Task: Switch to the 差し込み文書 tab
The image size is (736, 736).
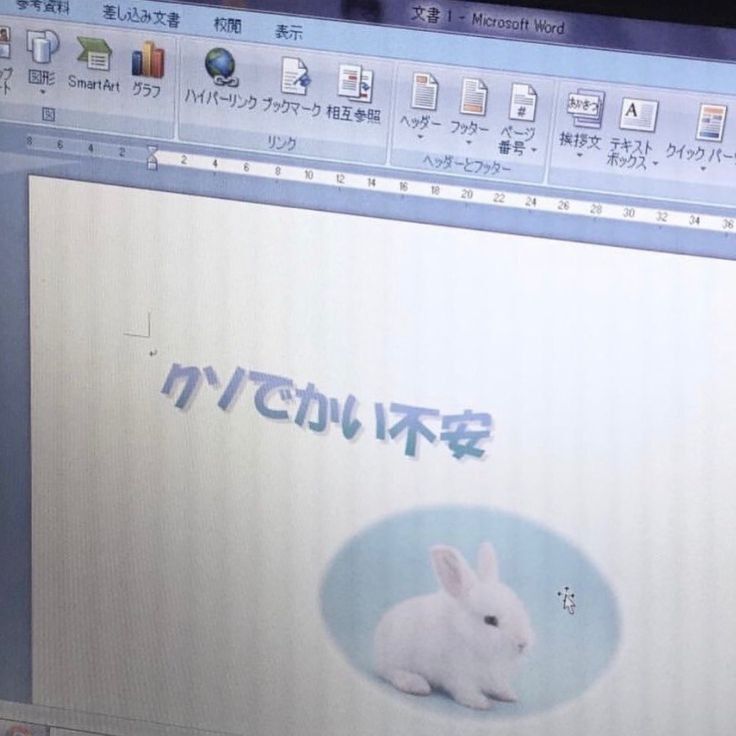Action: [x=141, y=17]
